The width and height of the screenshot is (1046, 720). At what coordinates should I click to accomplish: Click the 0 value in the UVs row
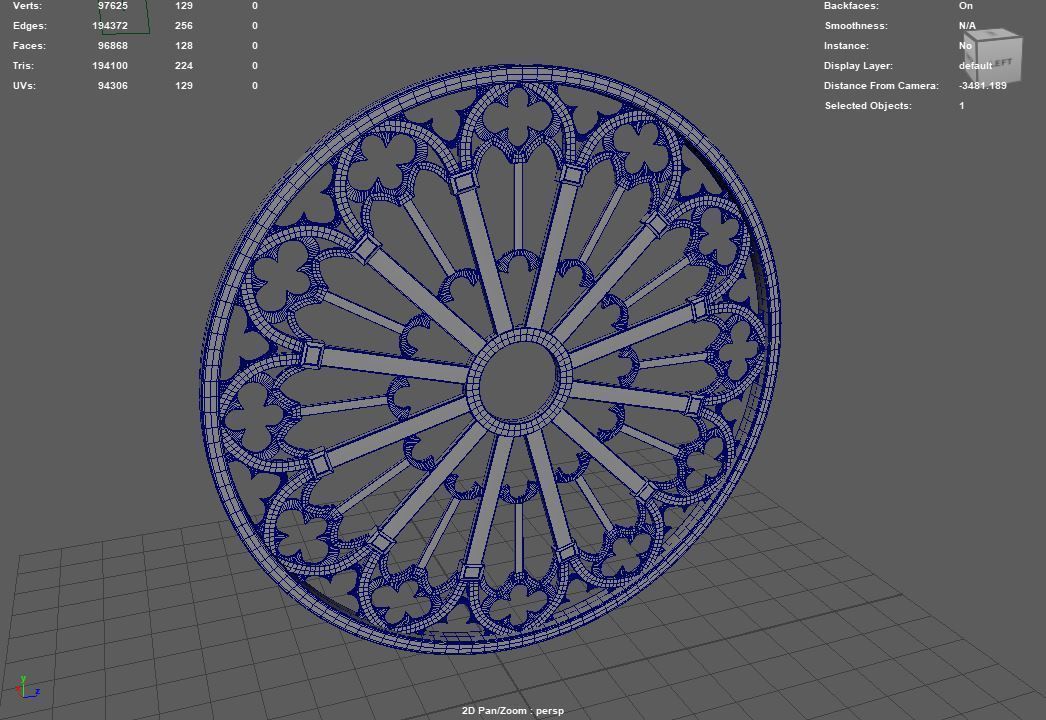(x=255, y=85)
